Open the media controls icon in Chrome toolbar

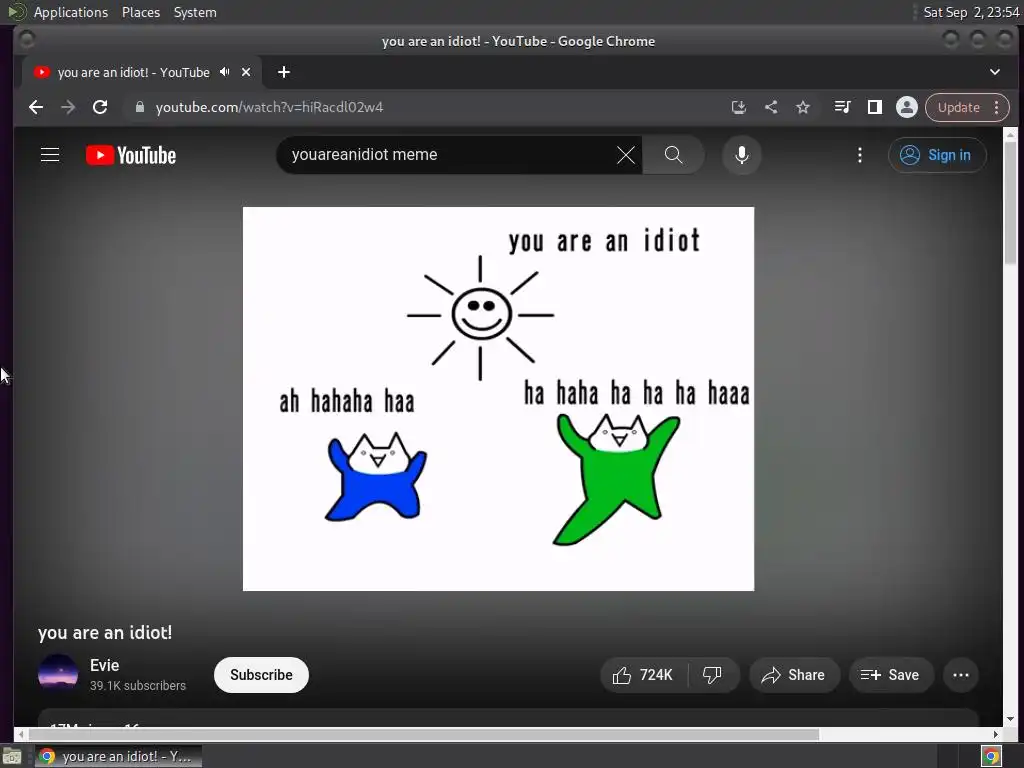click(842, 107)
